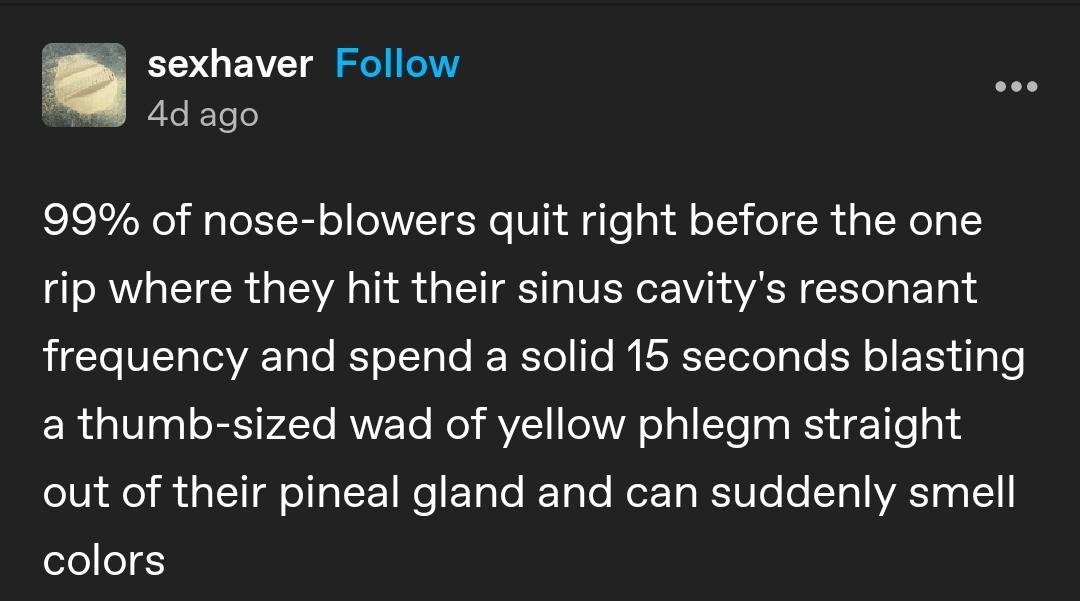The width and height of the screenshot is (1080, 601).
Task: Open the "4d ago" post timestamp
Action: click(203, 114)
